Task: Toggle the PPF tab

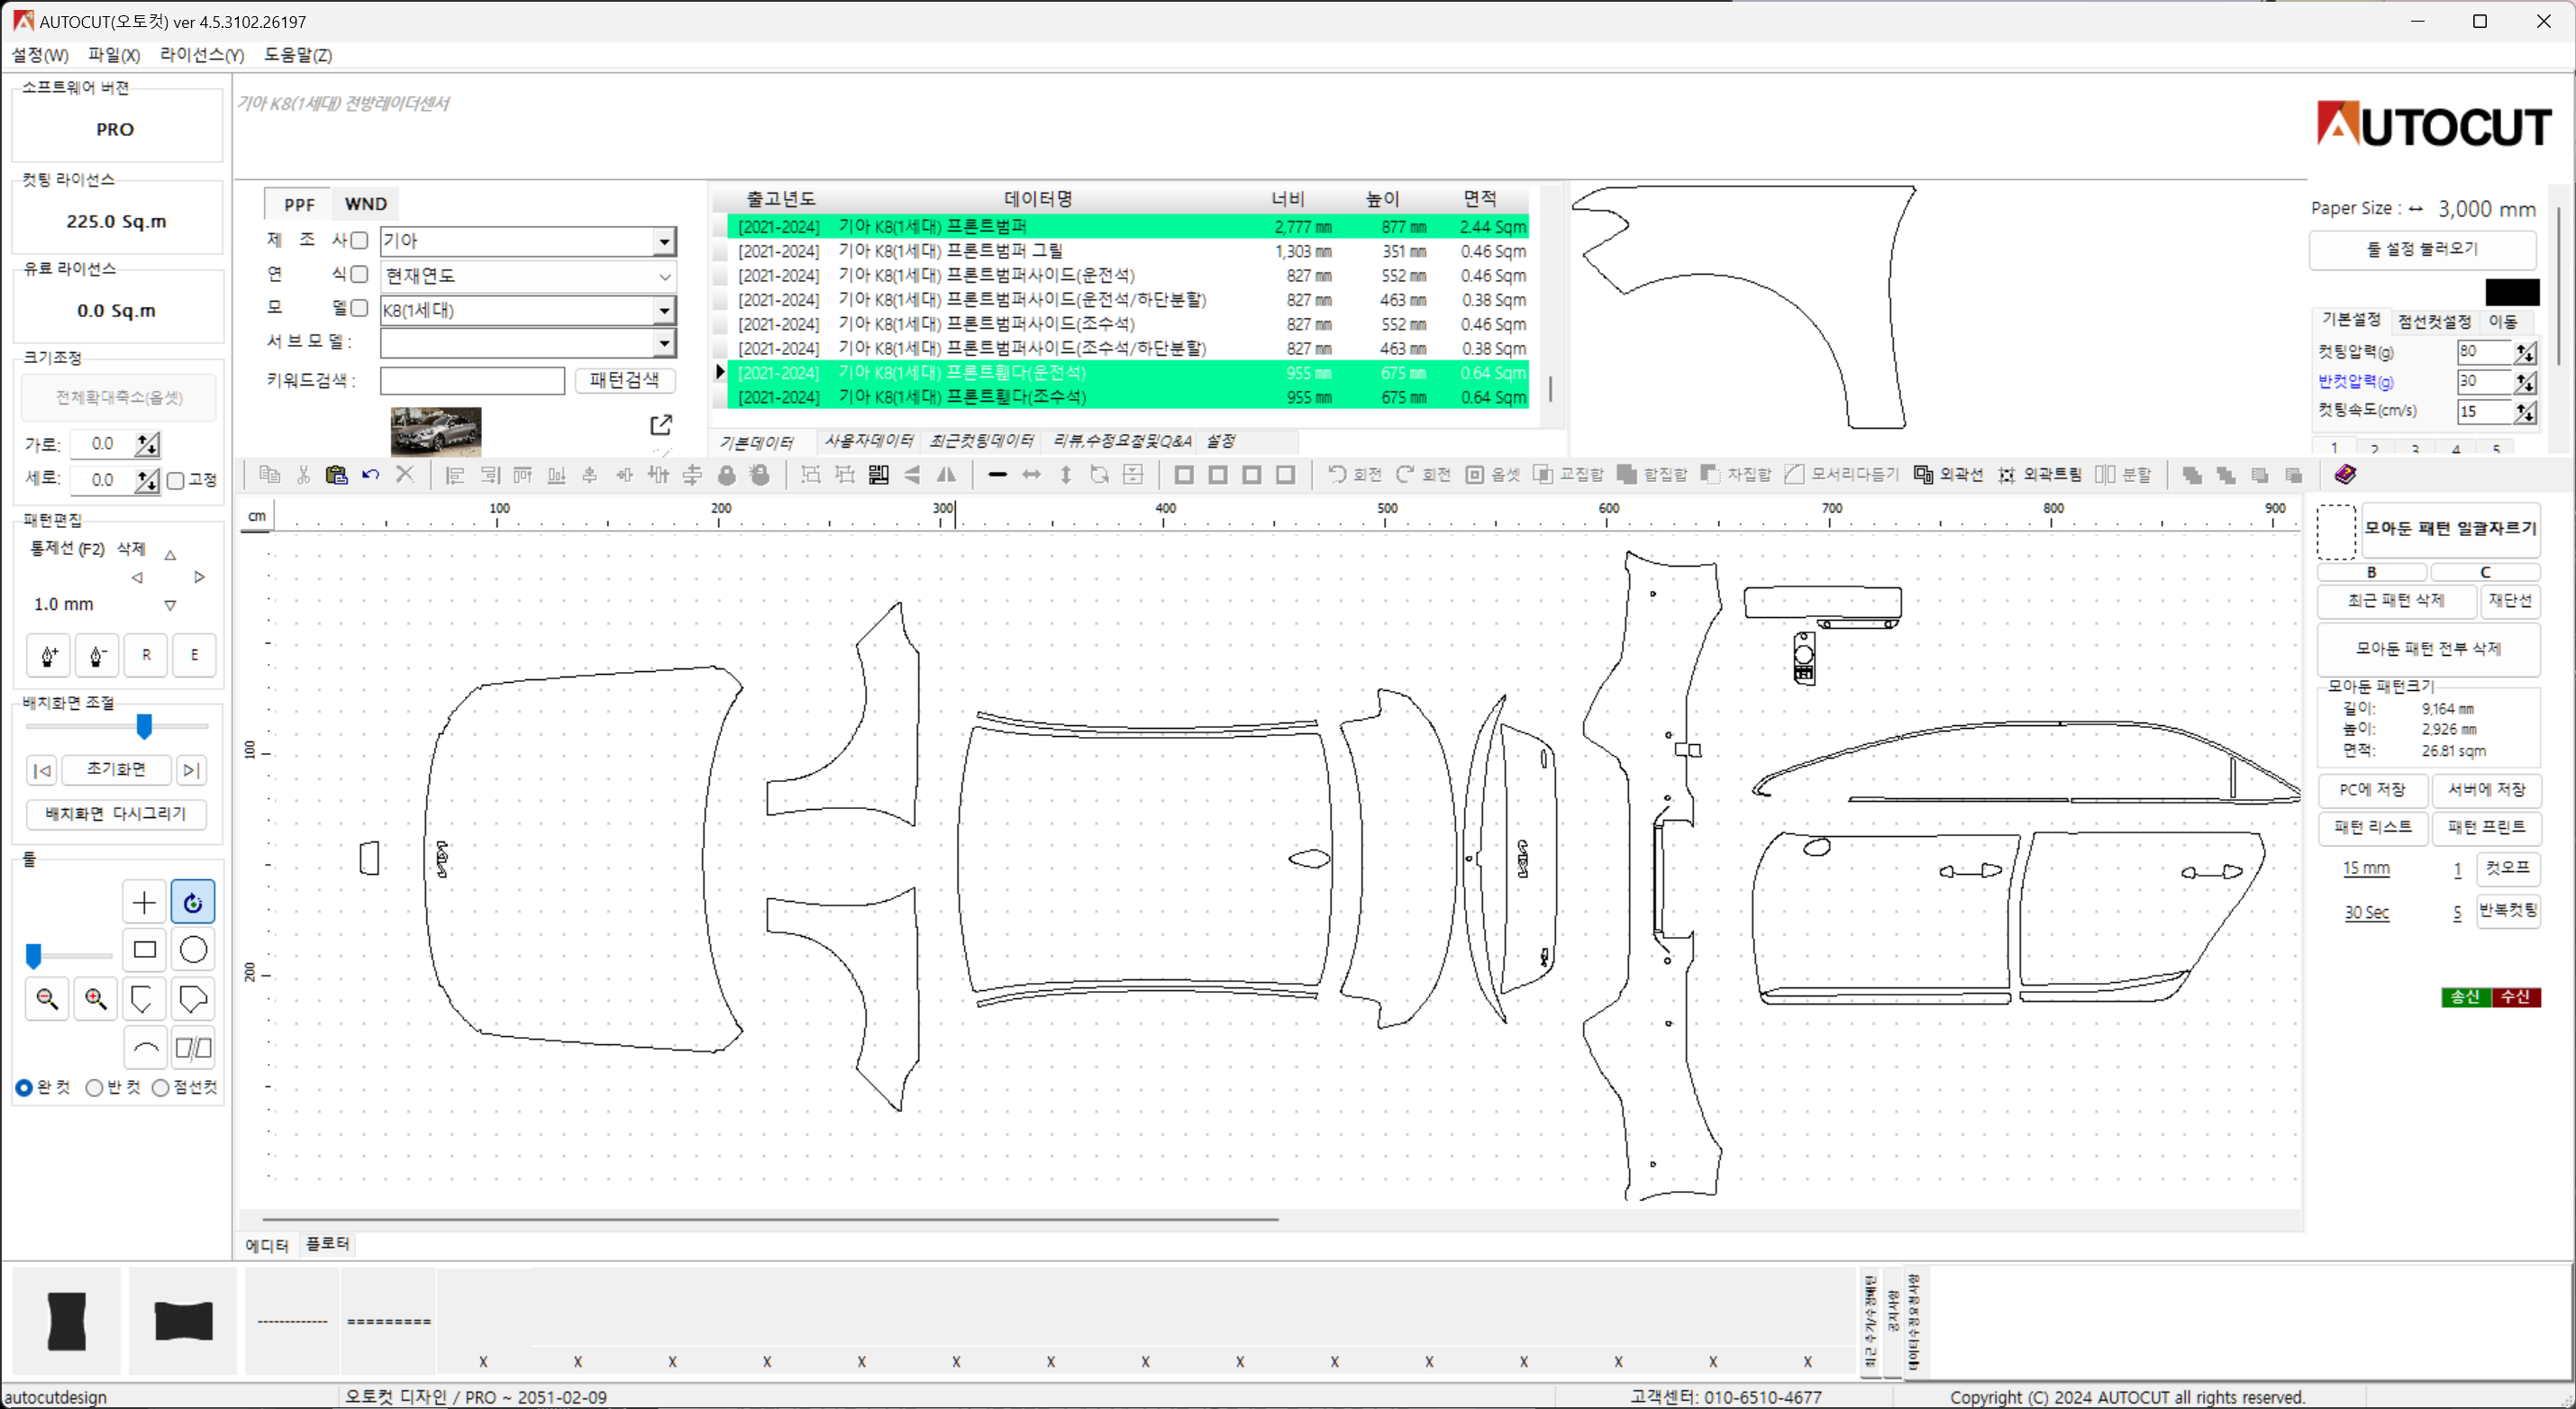Action: [x=298, y=203]
